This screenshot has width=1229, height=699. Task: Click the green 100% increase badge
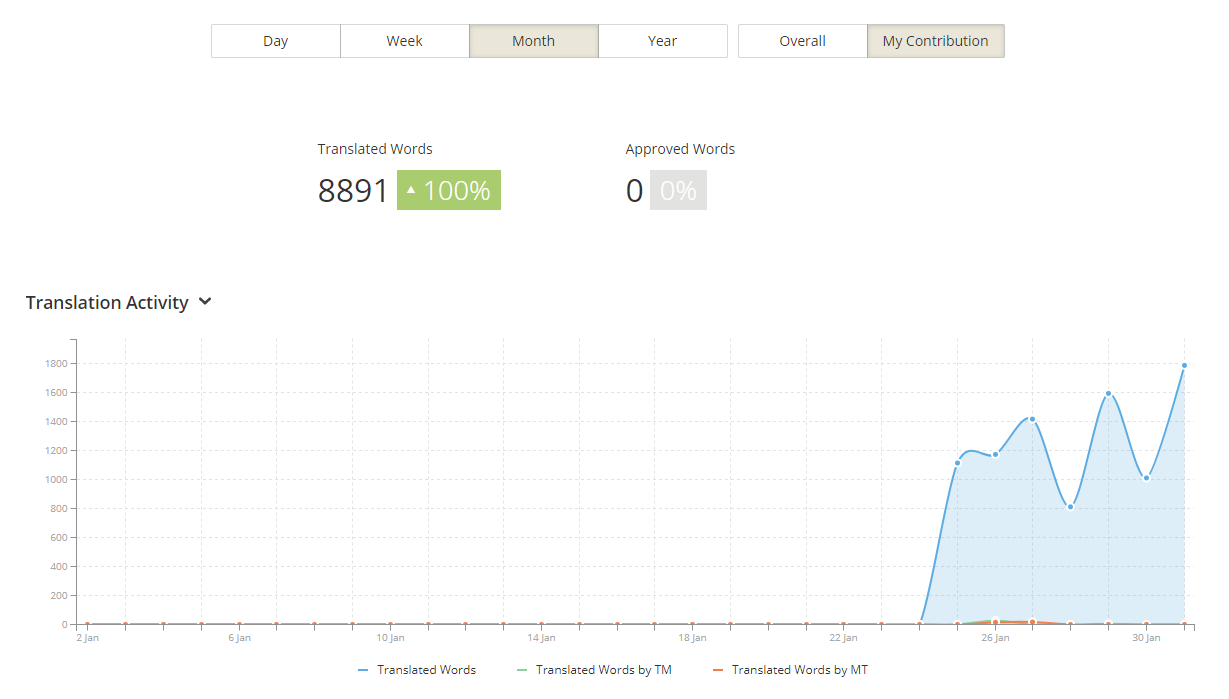[x=449, y=190]
